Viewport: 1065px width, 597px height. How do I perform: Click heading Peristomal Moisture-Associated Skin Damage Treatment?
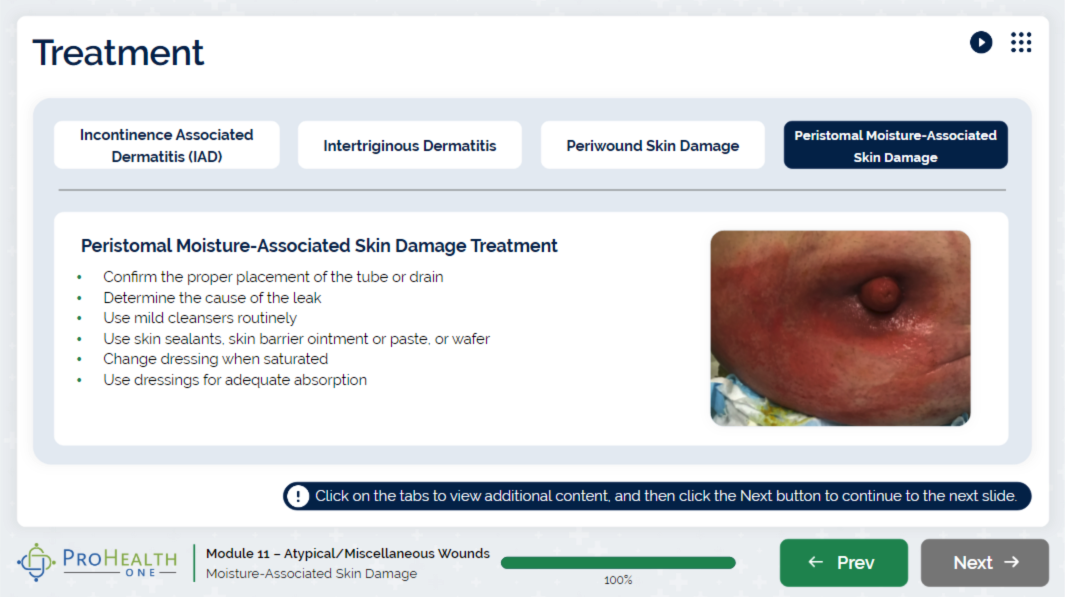pos(319,246)
